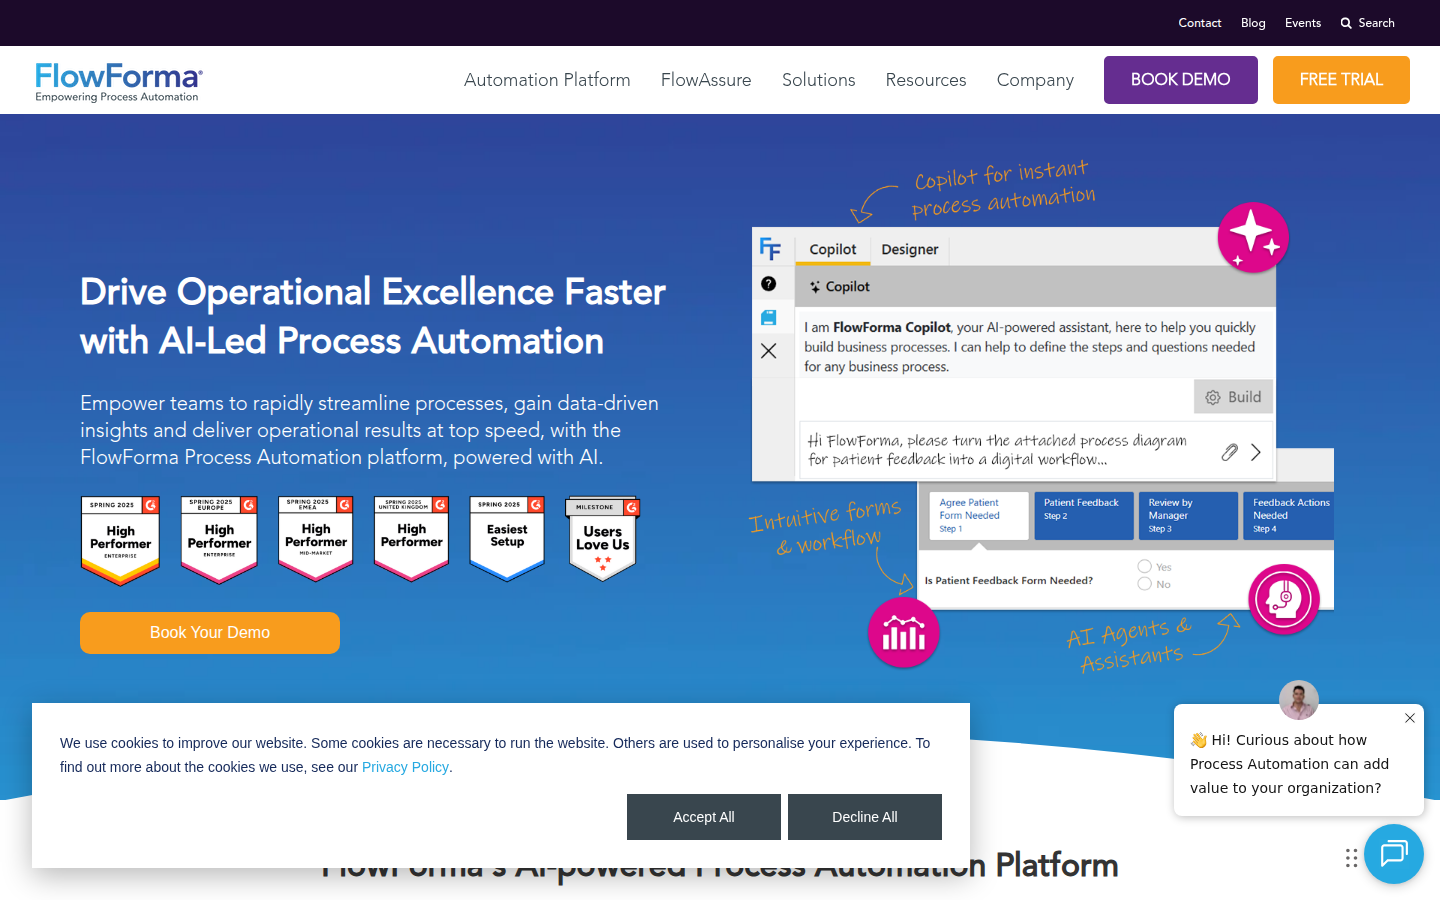Close the chat greeting popup
Image resolution: width=1440 pixels, height=900 pixels.
(x=1409, y=718)
